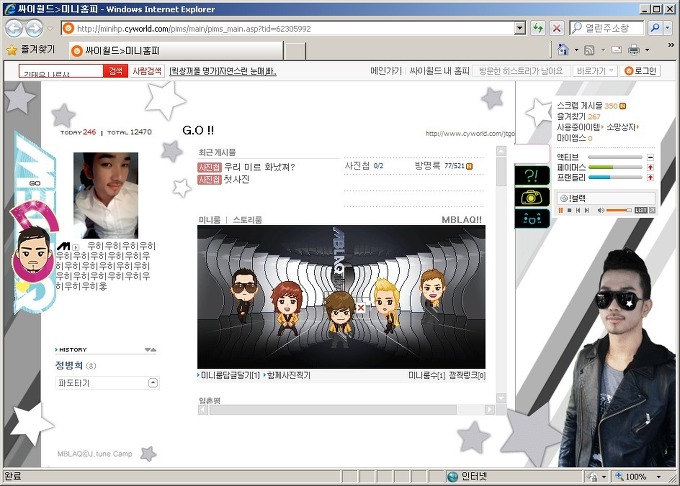Viewport: 680px width, 486px height.
Task: Select the 싸이월드>미니홈피 browser tab
Action: point(176,51)
